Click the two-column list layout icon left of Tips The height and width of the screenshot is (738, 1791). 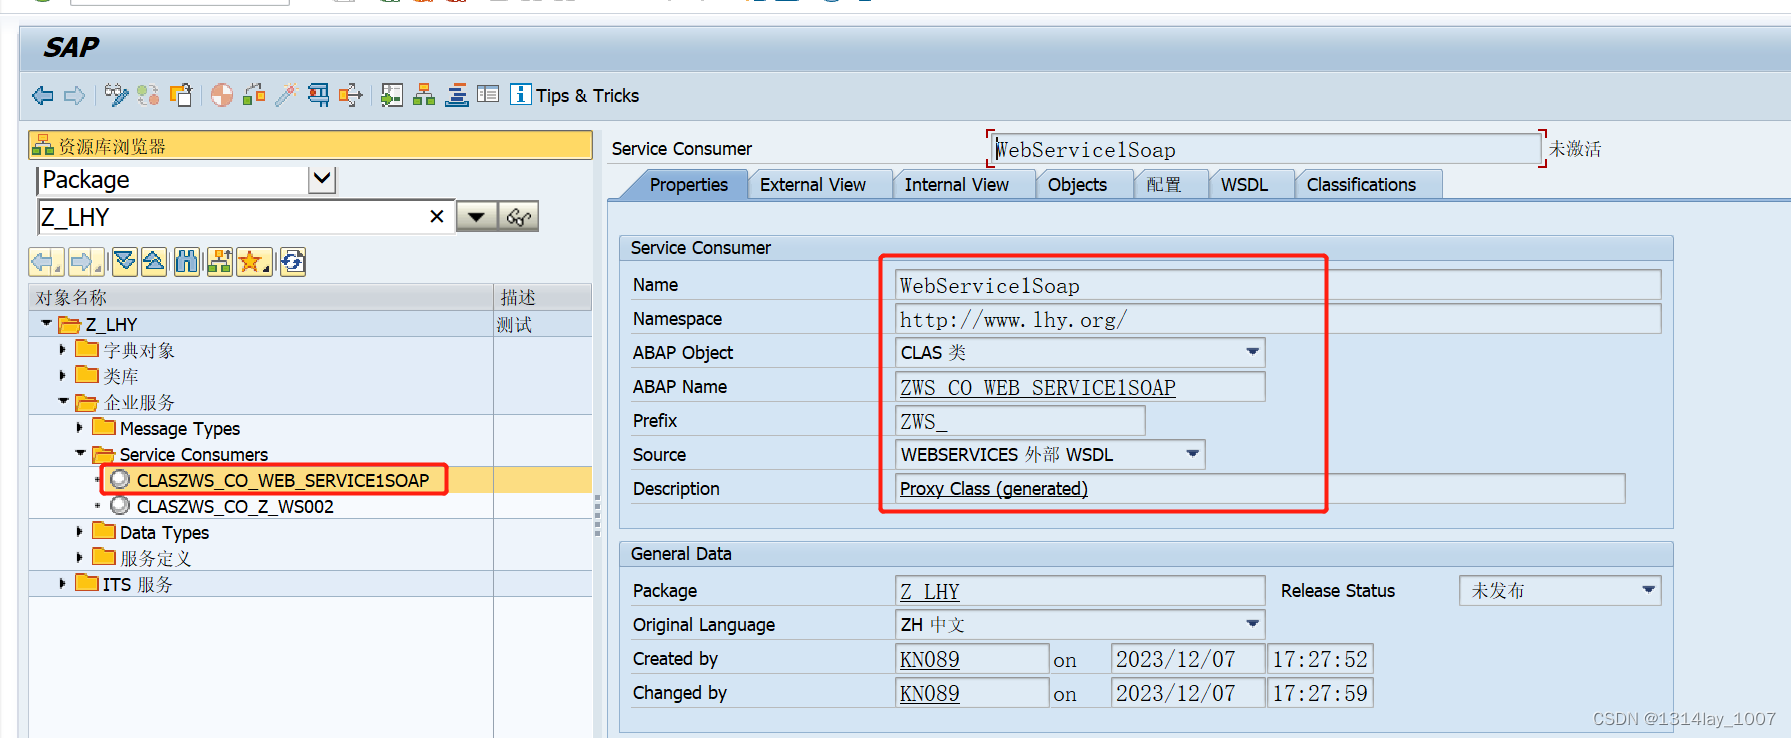click(x=488, y=94)
